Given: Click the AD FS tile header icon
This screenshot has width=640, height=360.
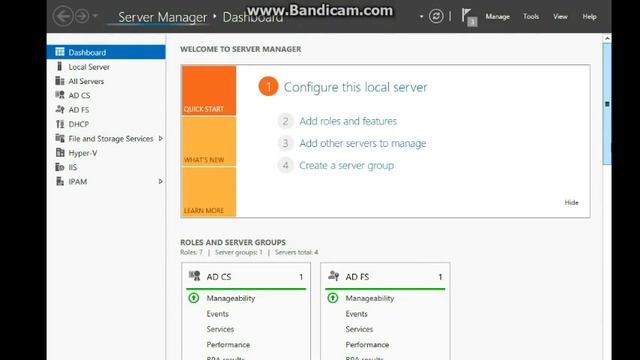Looking at the screenshot, I should 333,276.
